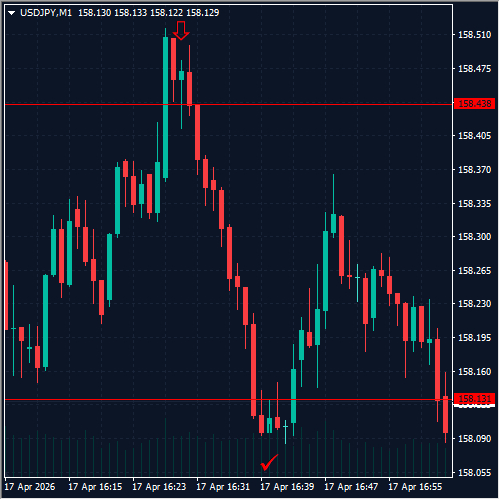Select the open price value 158.130
The image size is (500, 500).
pyautogui.click(x=94, y=13)
